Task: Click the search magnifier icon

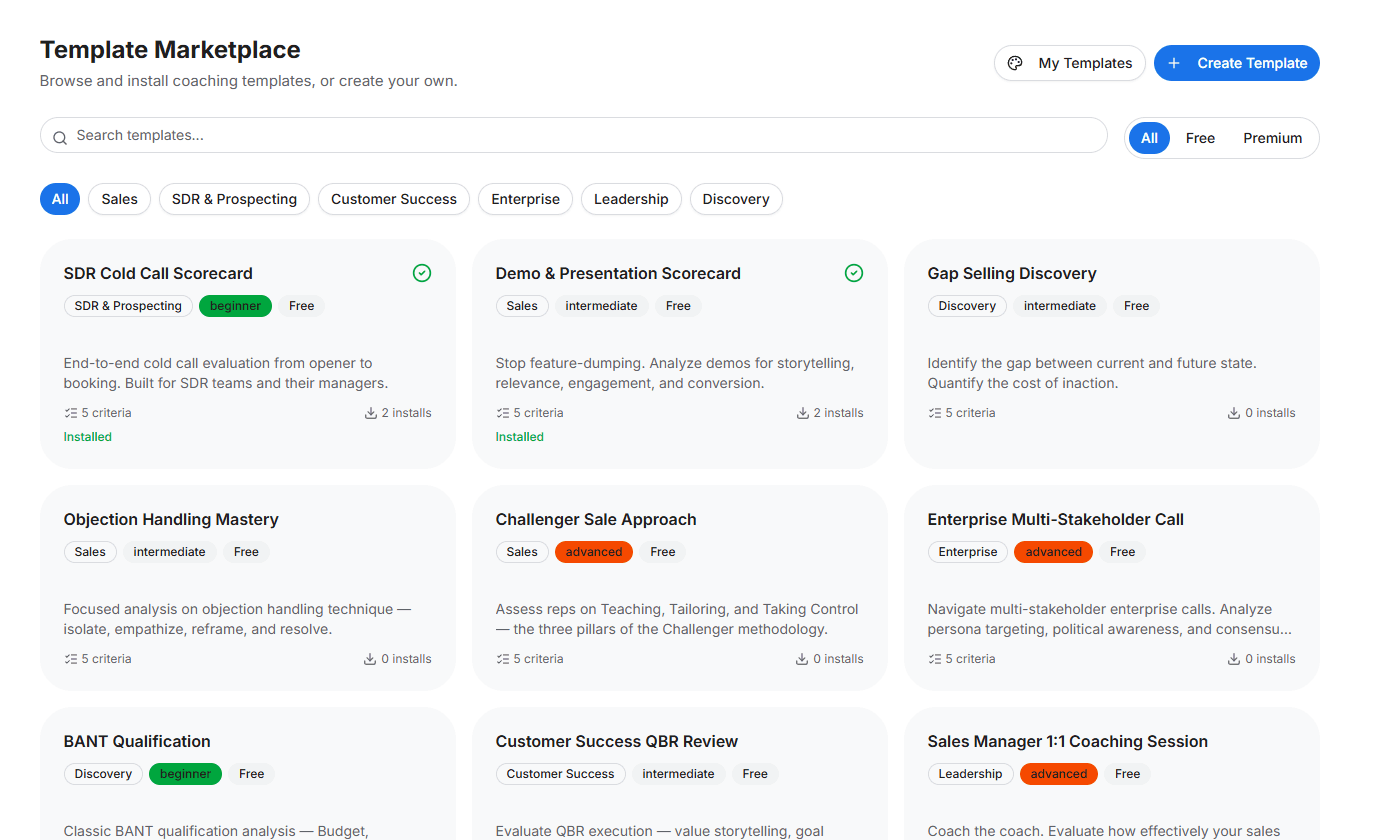Action: coord(60,137)
